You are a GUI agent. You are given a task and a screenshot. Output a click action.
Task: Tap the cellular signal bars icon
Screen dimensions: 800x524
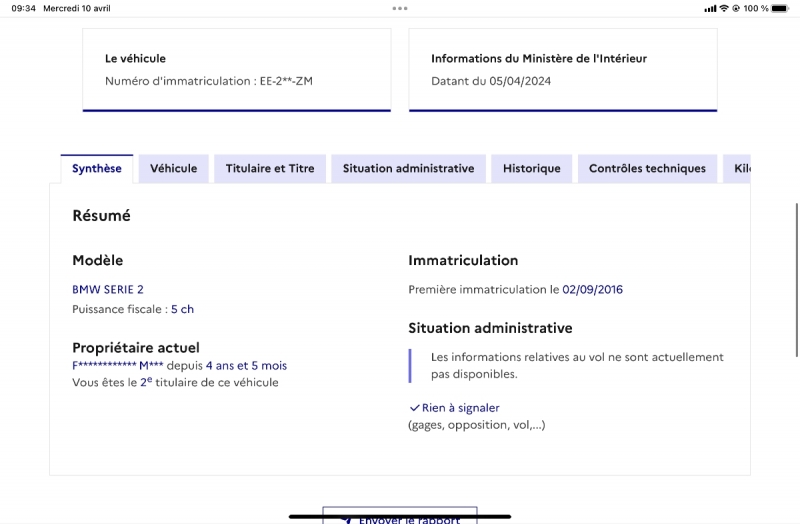pos(710,8)
